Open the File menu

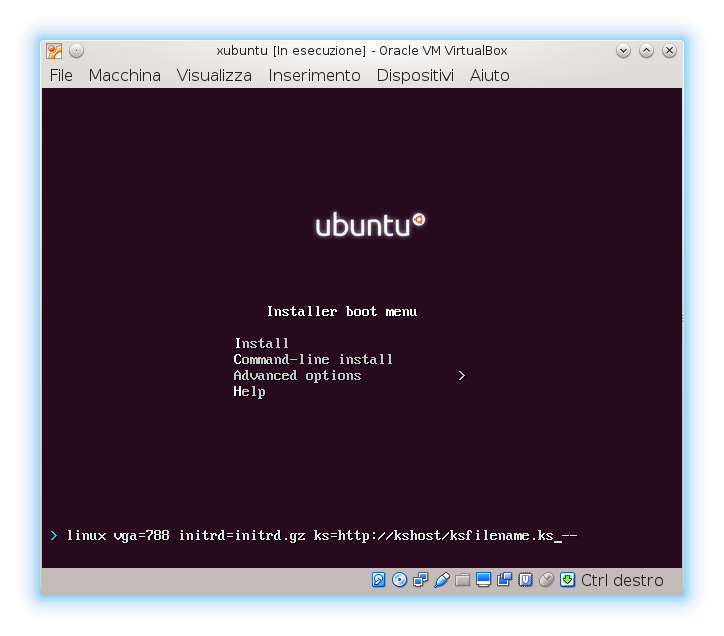pos(61,75)
